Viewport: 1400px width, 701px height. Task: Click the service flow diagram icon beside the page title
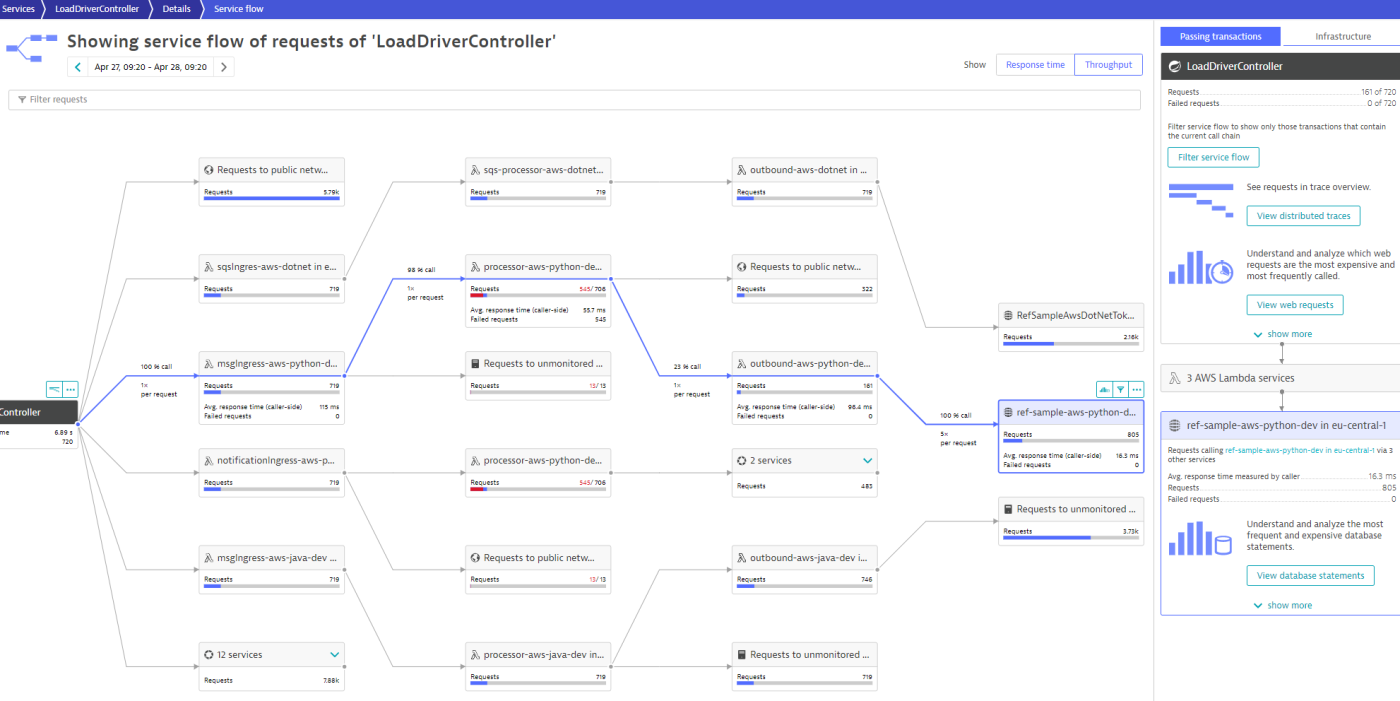pyautogui.click(x=31, y=46)
